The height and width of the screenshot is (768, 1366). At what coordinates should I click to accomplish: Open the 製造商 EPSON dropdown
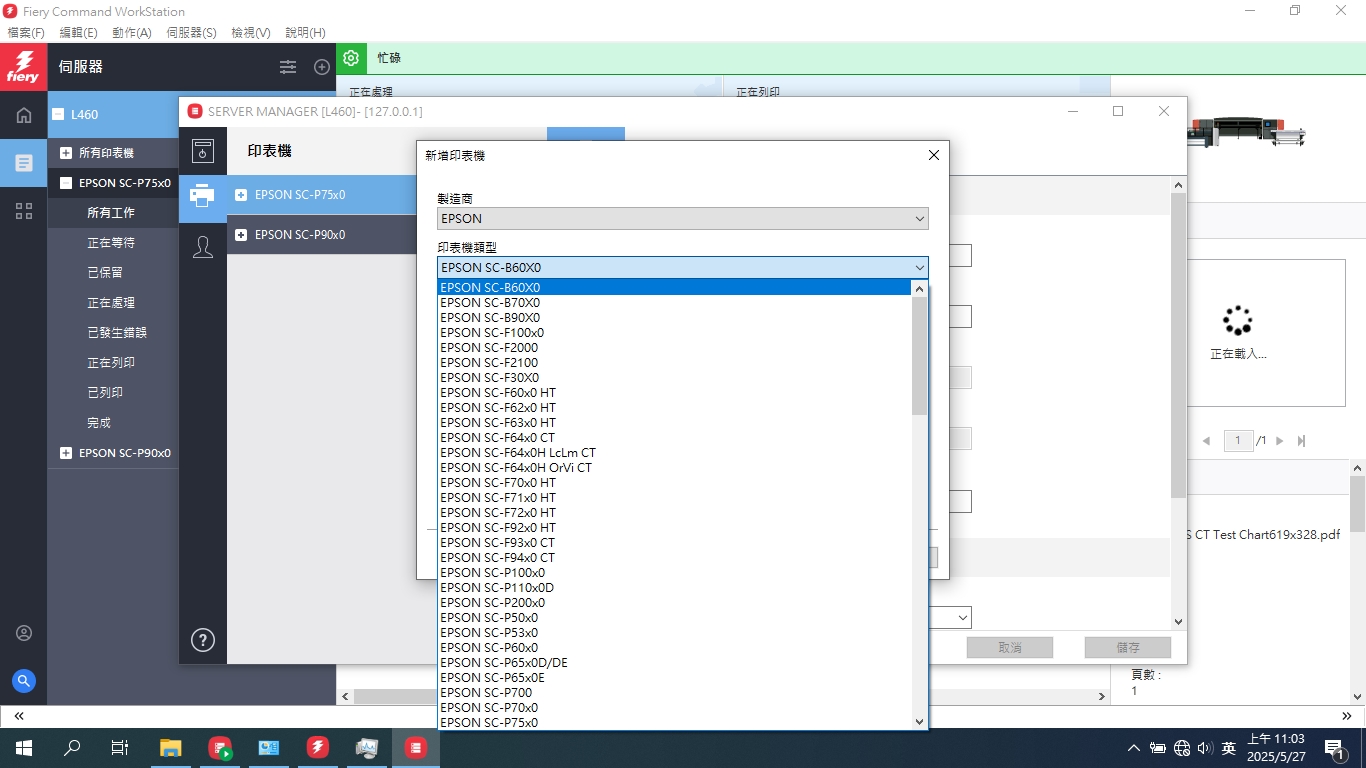pyautogui.click(x=682, y=218)
